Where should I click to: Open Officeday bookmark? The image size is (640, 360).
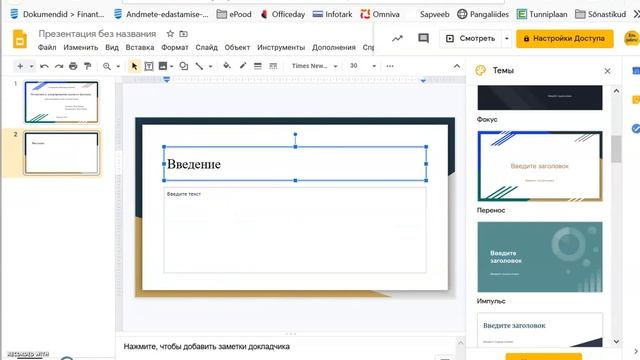[x=283, y=14]
